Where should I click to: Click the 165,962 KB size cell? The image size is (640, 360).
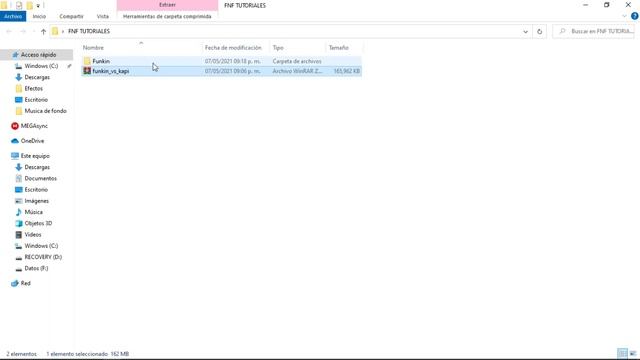coord(347,71)
